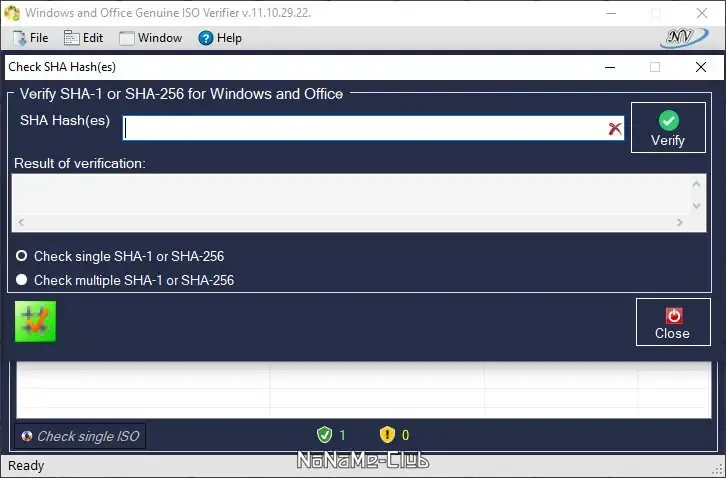726x478 pixels.
Task: Click the Check single ISO button
Action: [80, 436]
